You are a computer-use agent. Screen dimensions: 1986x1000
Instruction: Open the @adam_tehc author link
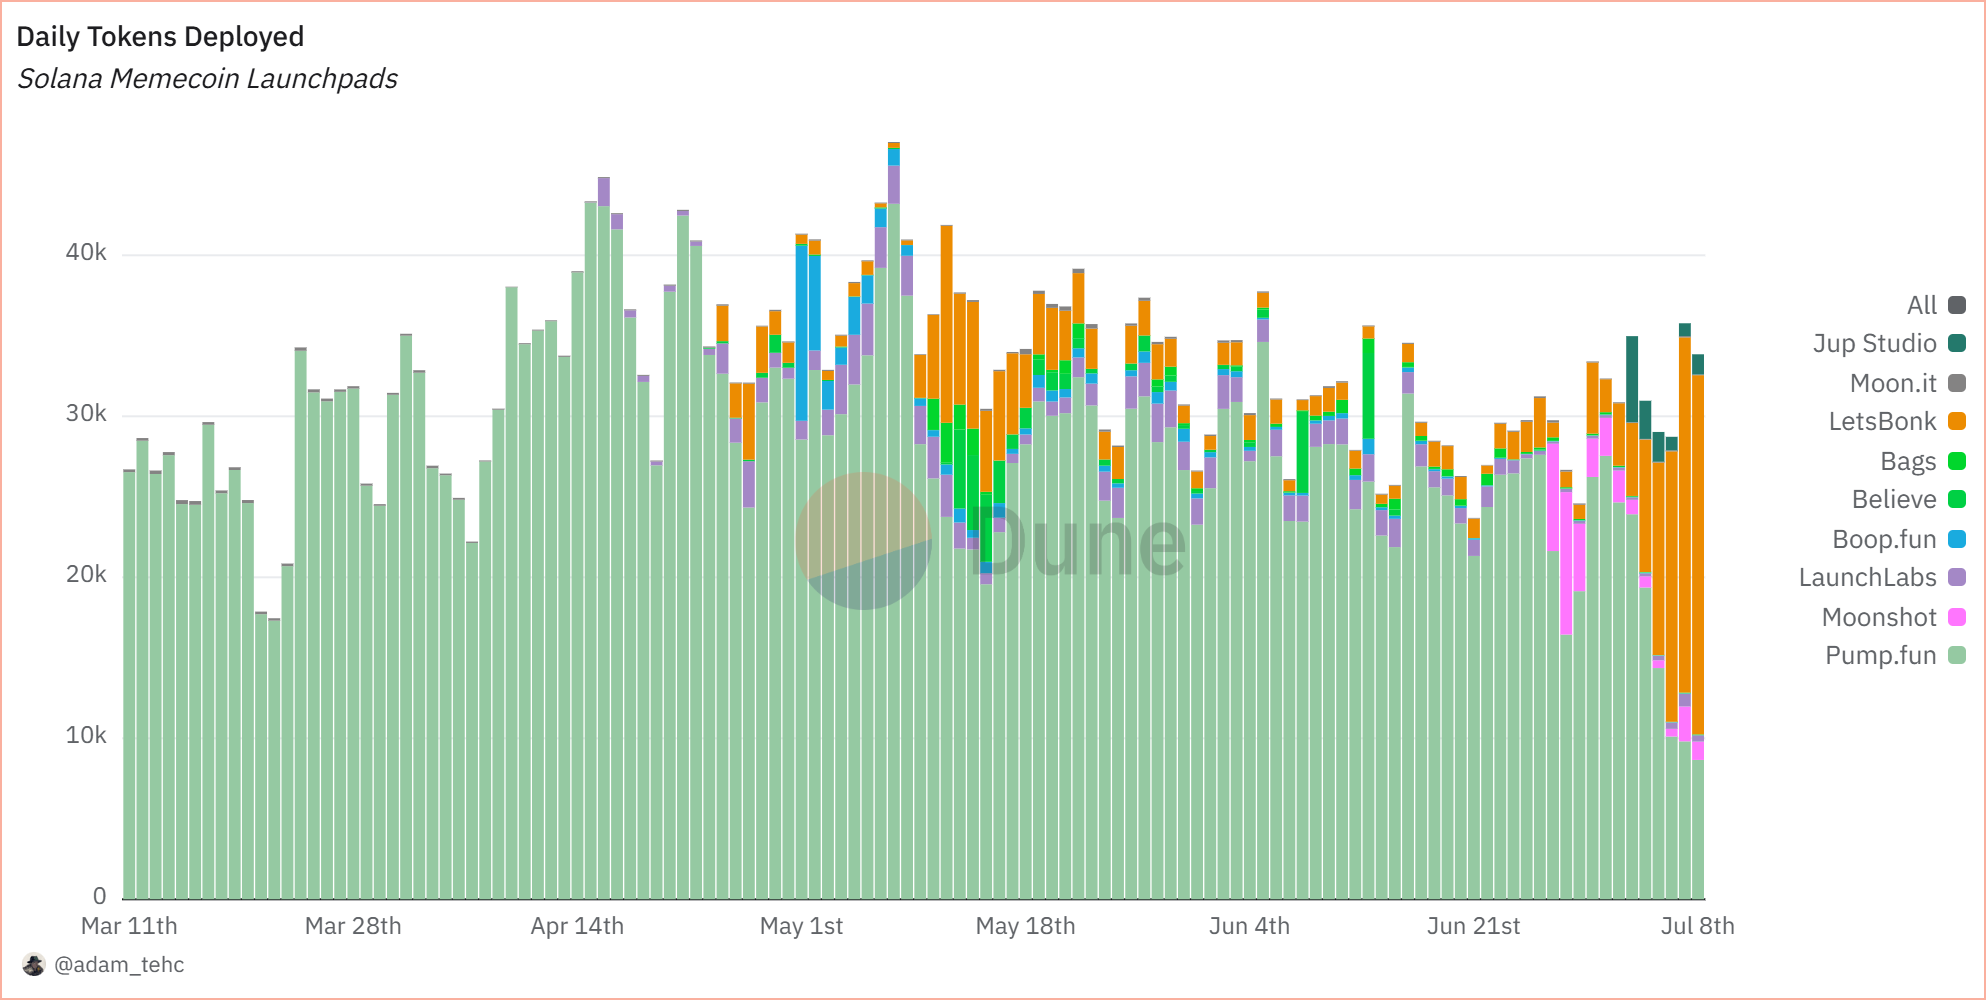(x=119, y=965)
